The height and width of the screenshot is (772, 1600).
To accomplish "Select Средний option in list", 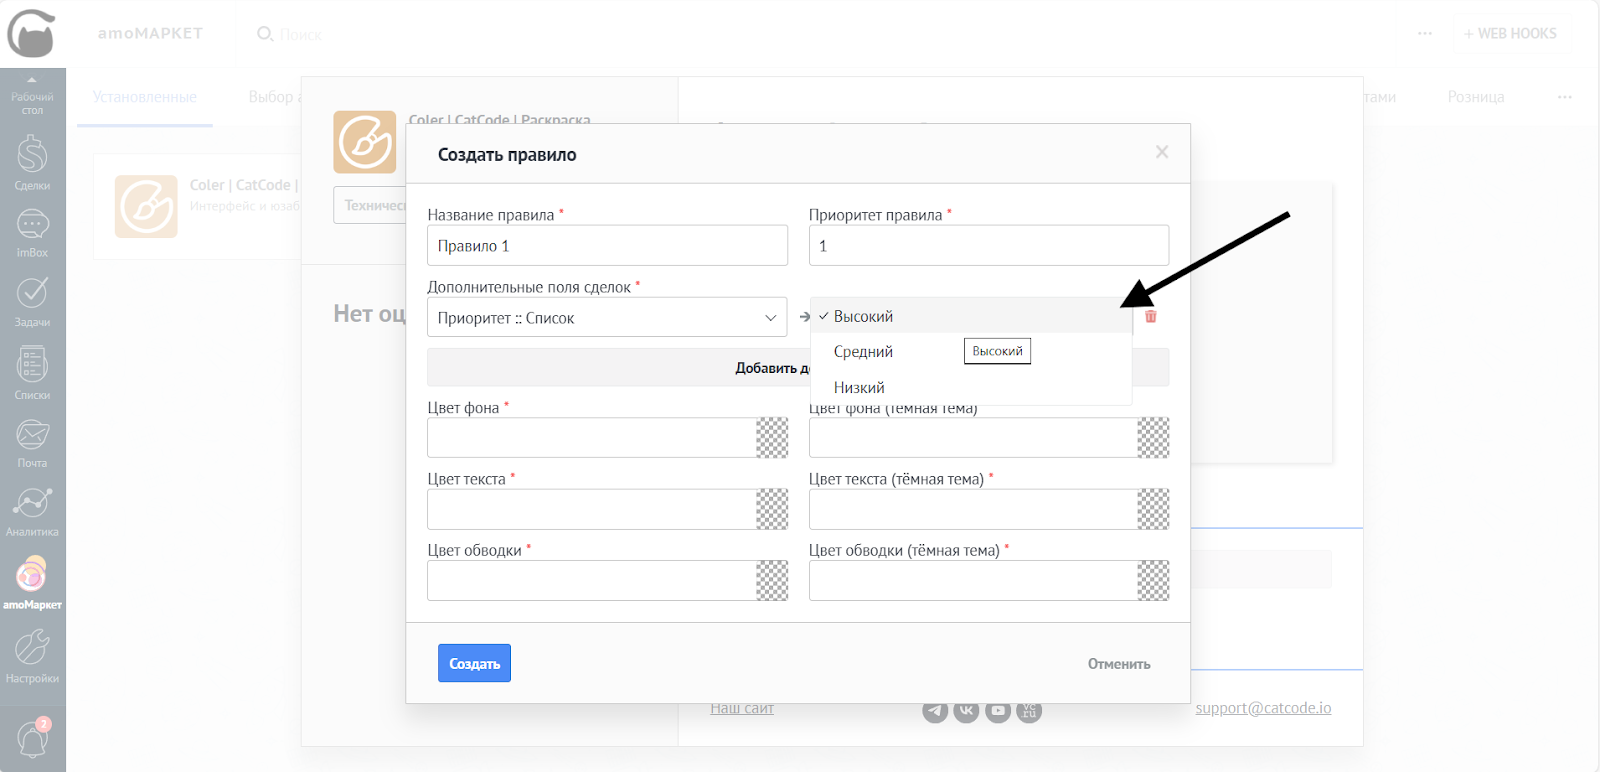I will pos(864,352).
